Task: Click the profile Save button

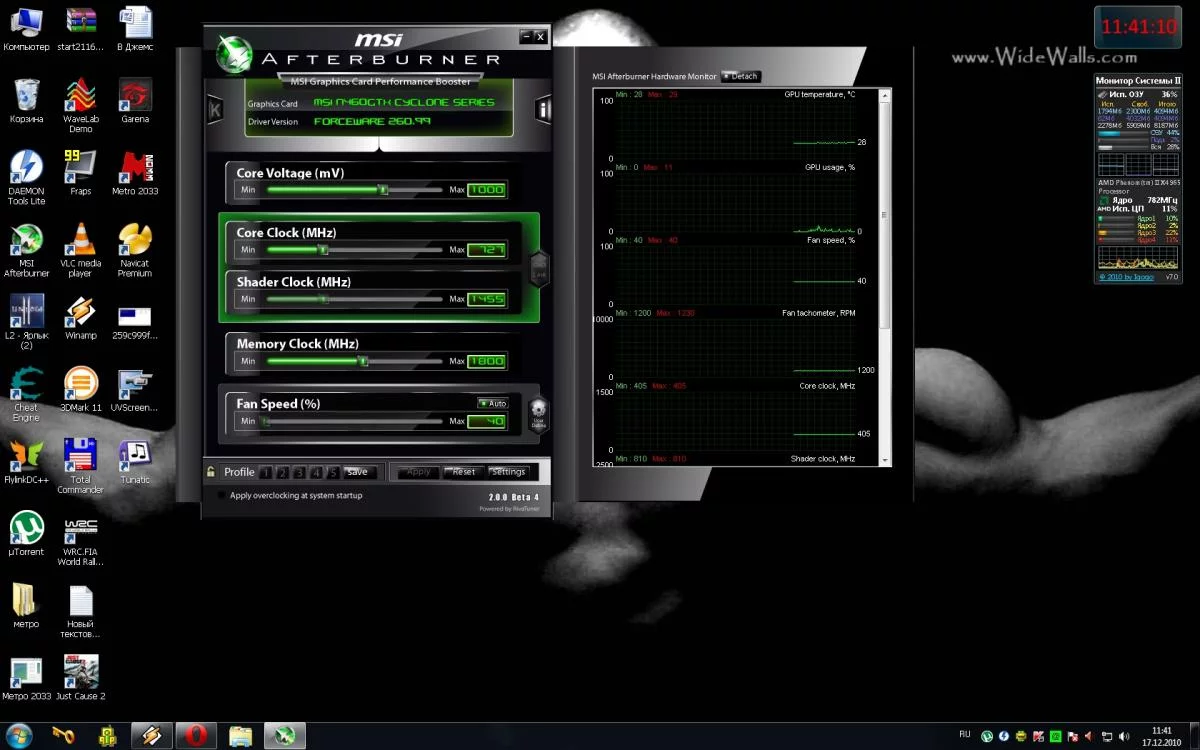Action: click(x=358, y=473)
